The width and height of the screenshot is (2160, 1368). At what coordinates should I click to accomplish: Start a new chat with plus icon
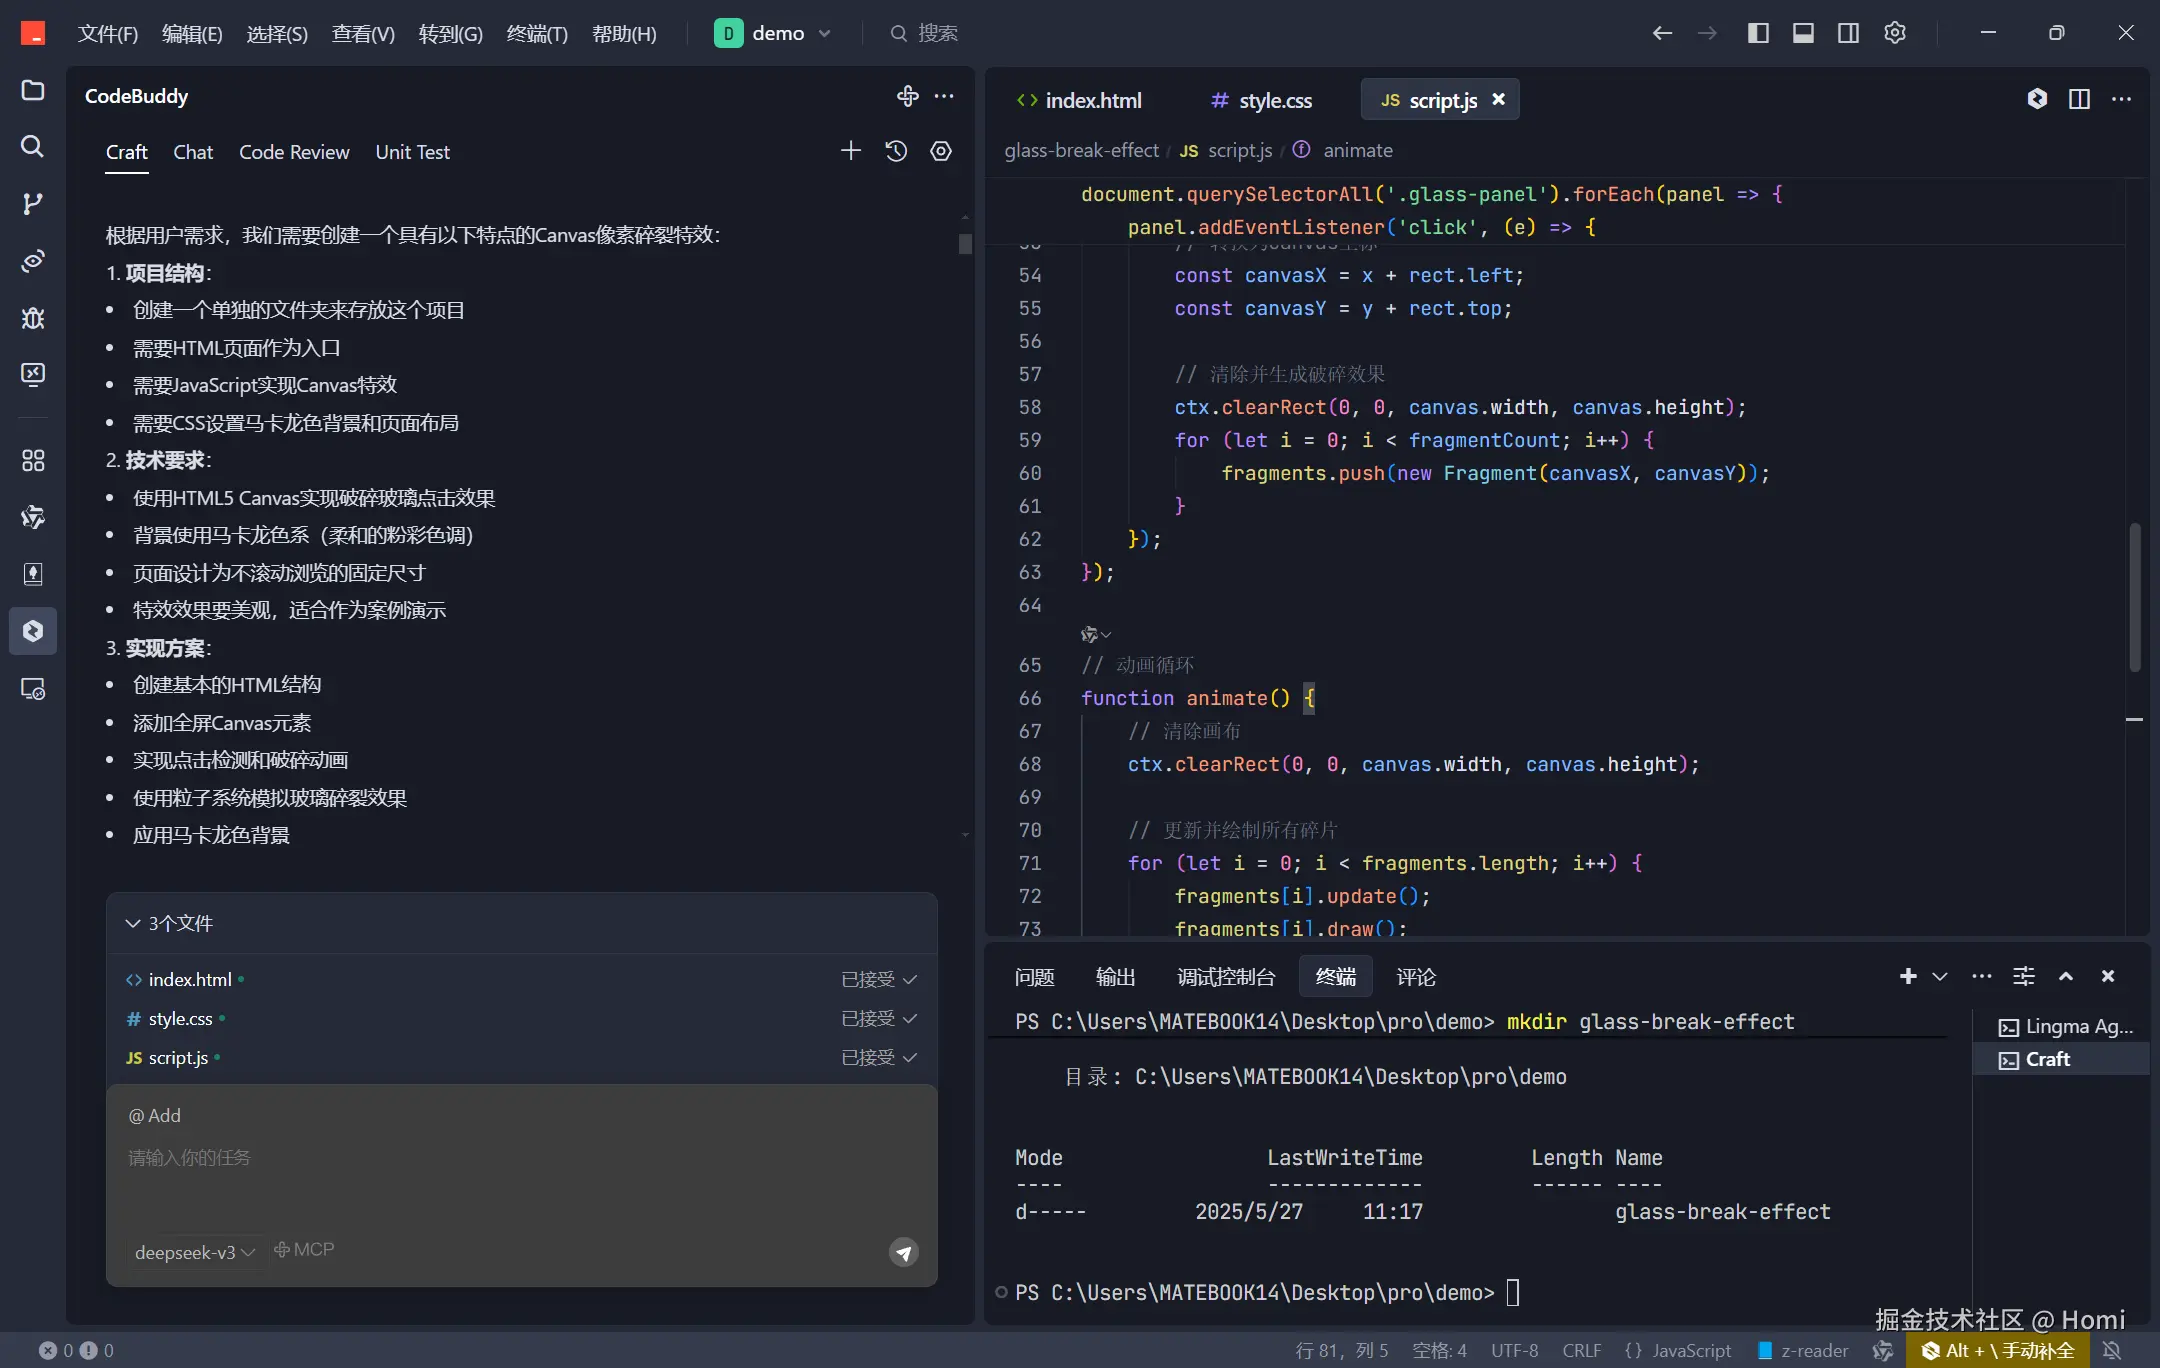[x=850, y=151]
